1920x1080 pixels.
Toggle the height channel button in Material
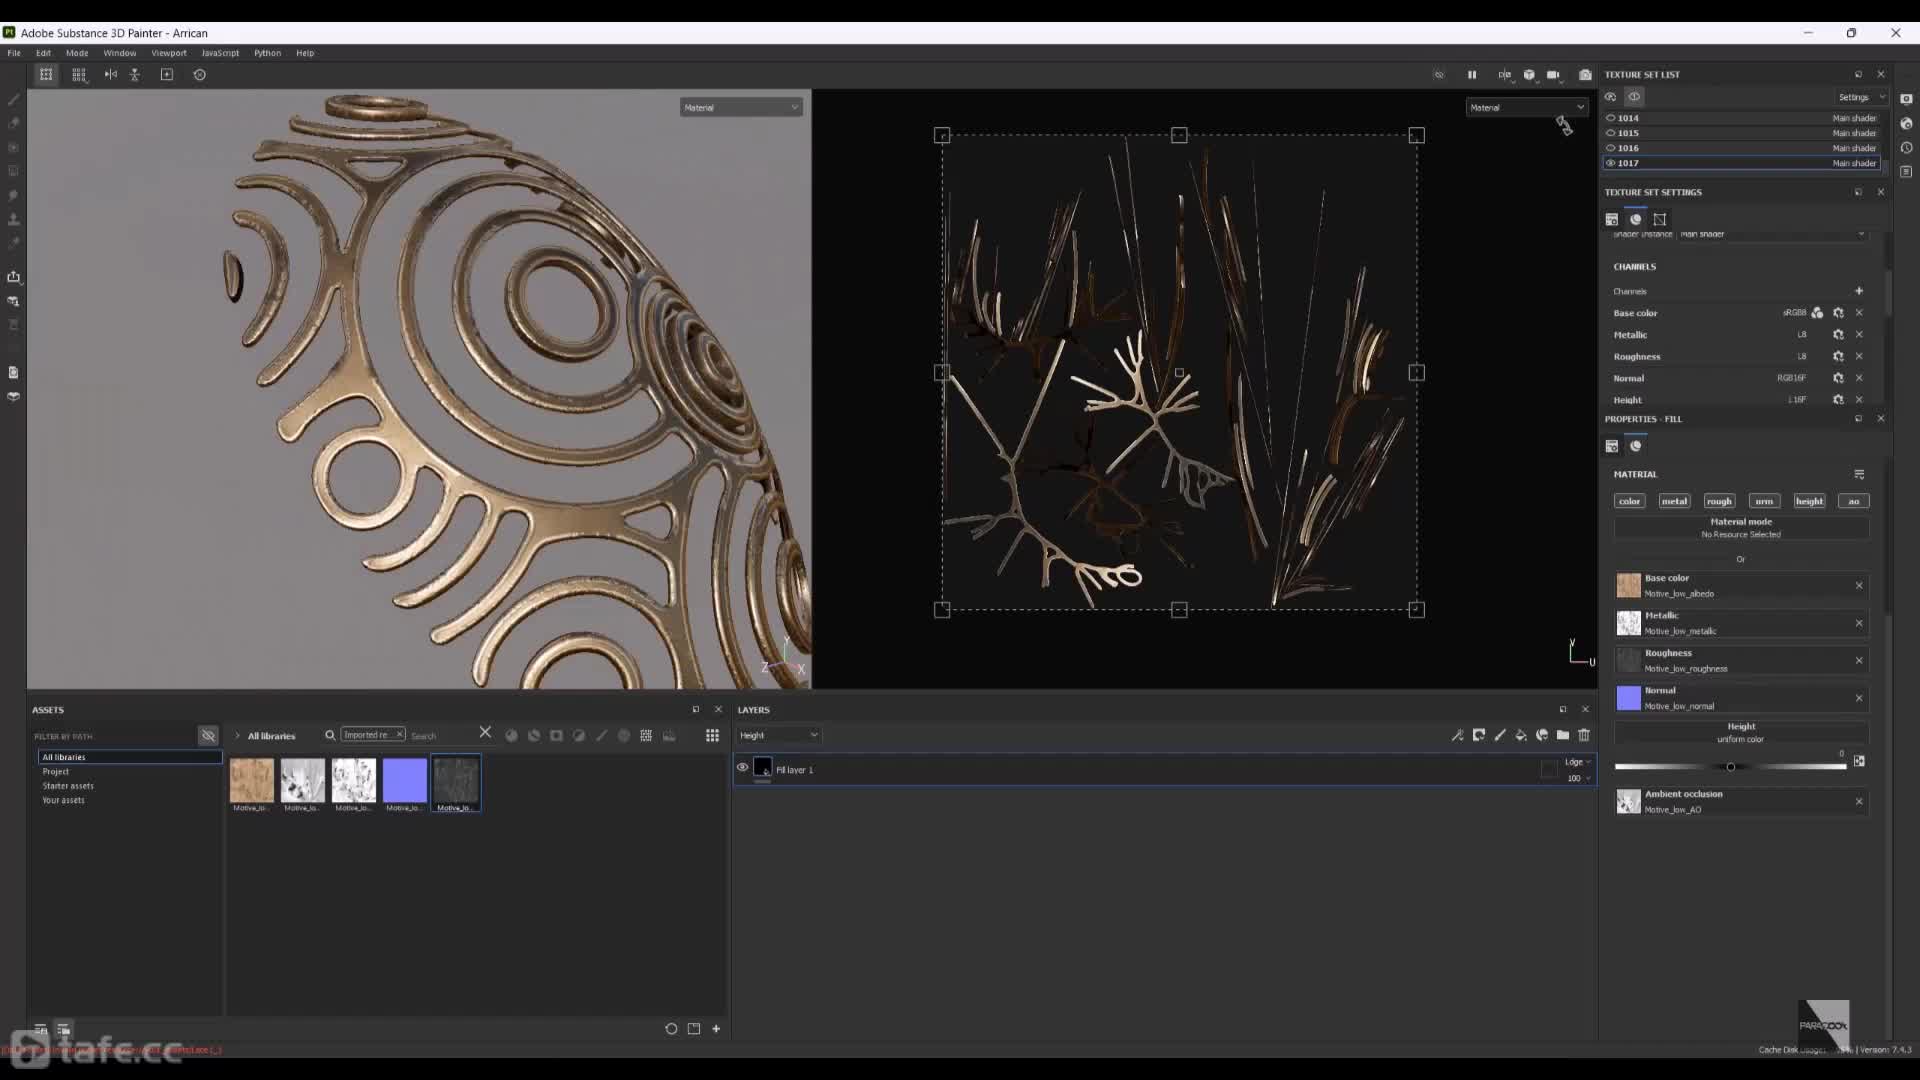coord(1809,501)
